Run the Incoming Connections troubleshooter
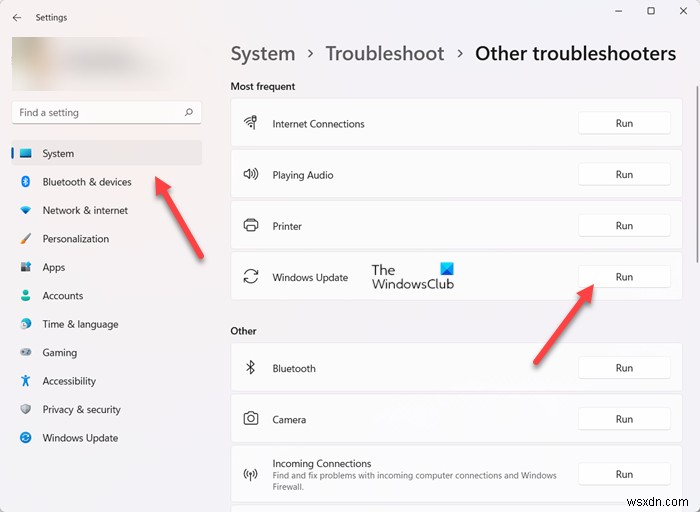Image resolution: width=700 pixels, height=512 pixels. tap(624, 474)
